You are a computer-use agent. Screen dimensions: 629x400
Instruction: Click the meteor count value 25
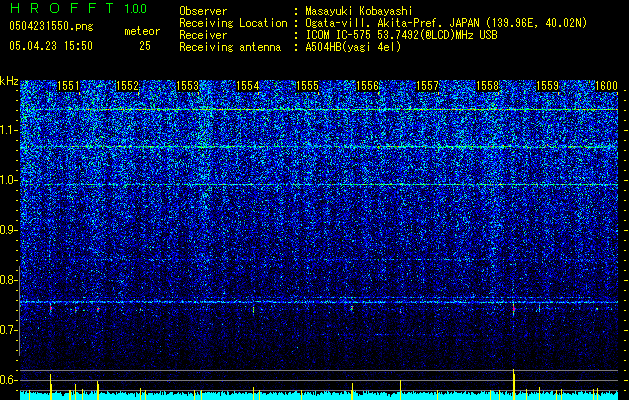click(145, 46)
